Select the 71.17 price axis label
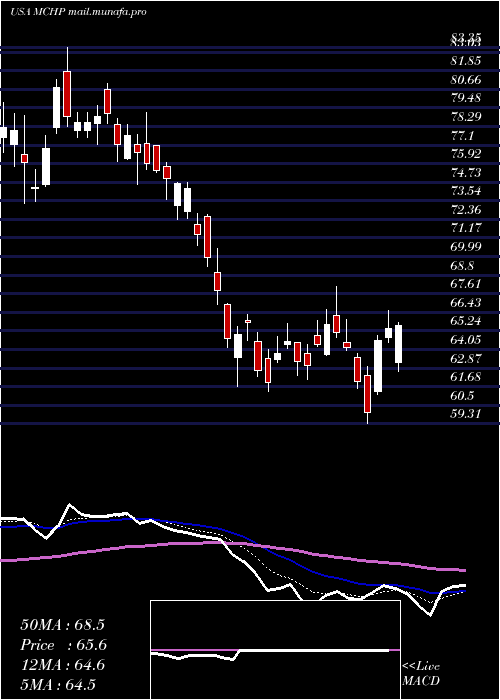 pos(465,228)
